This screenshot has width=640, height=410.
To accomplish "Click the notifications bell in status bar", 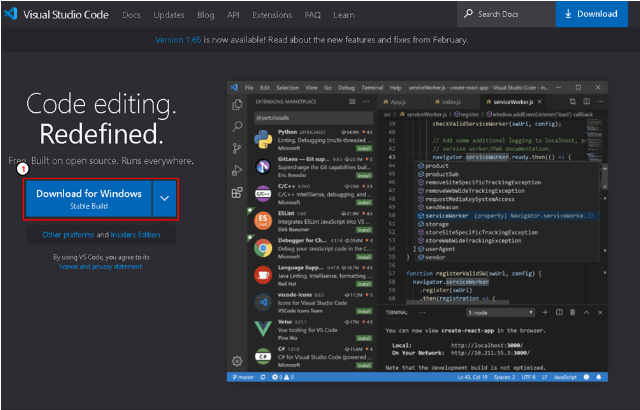I will point(599,377).
